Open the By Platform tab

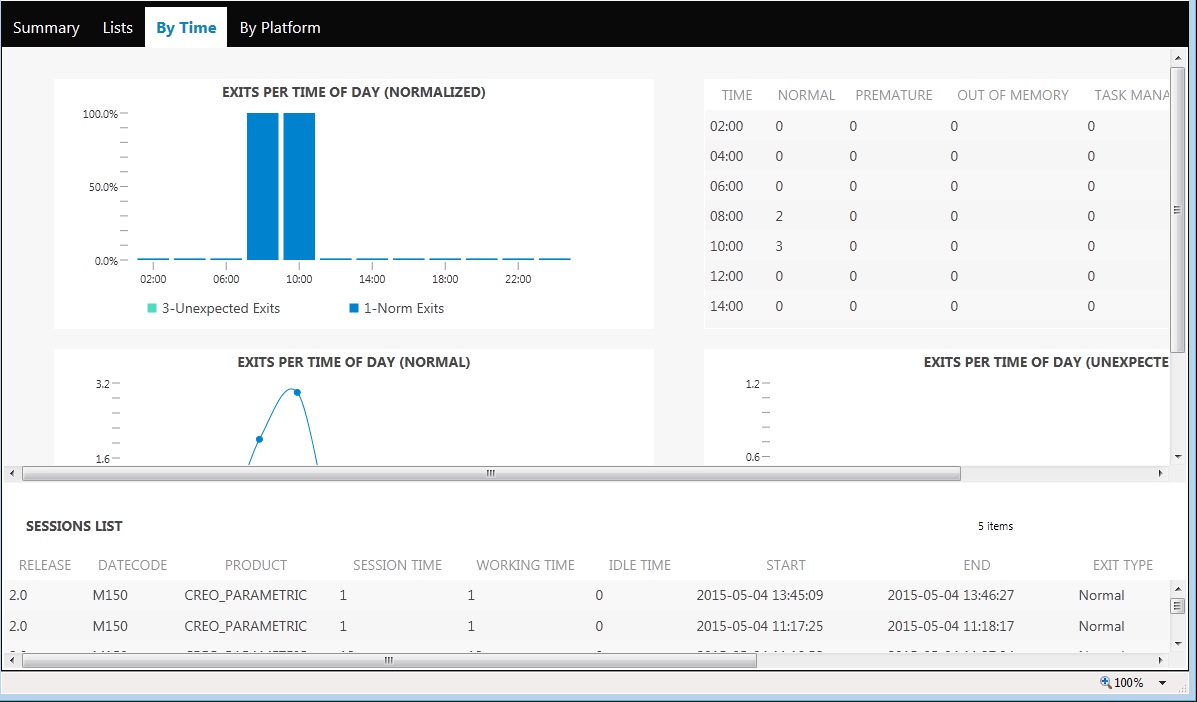(x=279, y=27)
